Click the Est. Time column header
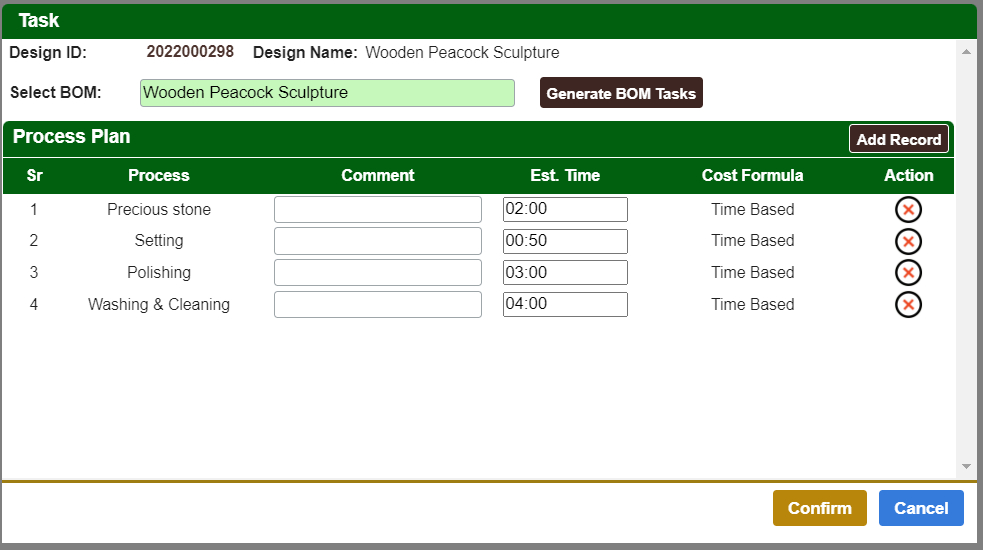 (x=565, y=175)
